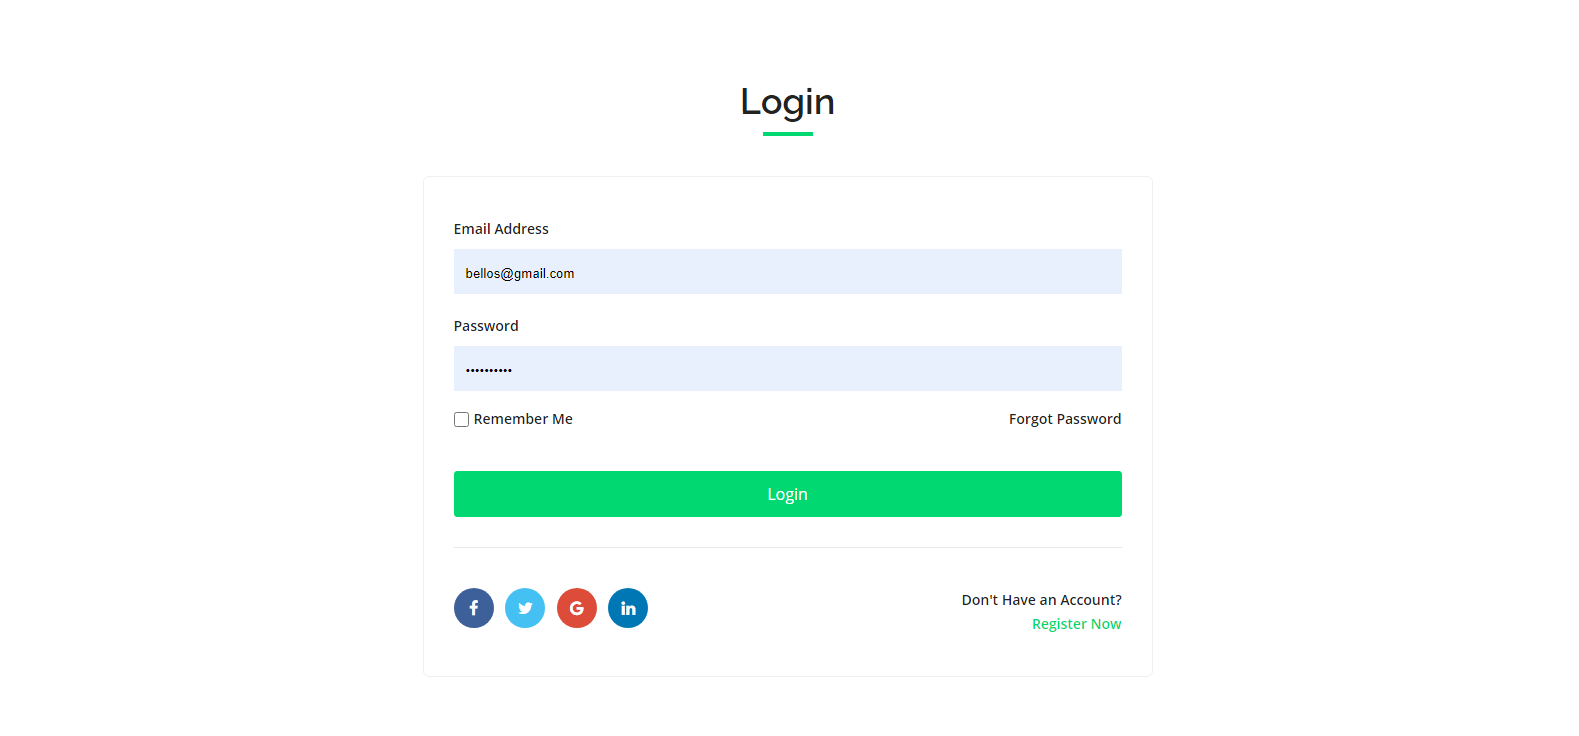Choose the red Google sign-in icon
Screen dimensions: 1579x736
pyautogui.click(x=577, y=608)
